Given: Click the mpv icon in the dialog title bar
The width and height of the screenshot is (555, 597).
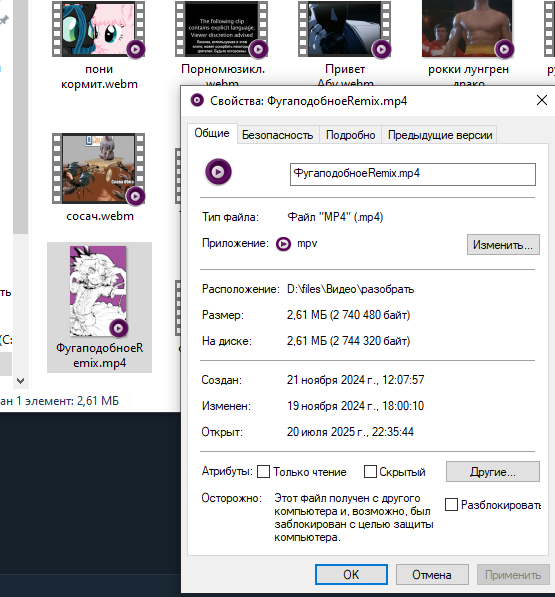Looking at the screenshot, I should (197, 101).
